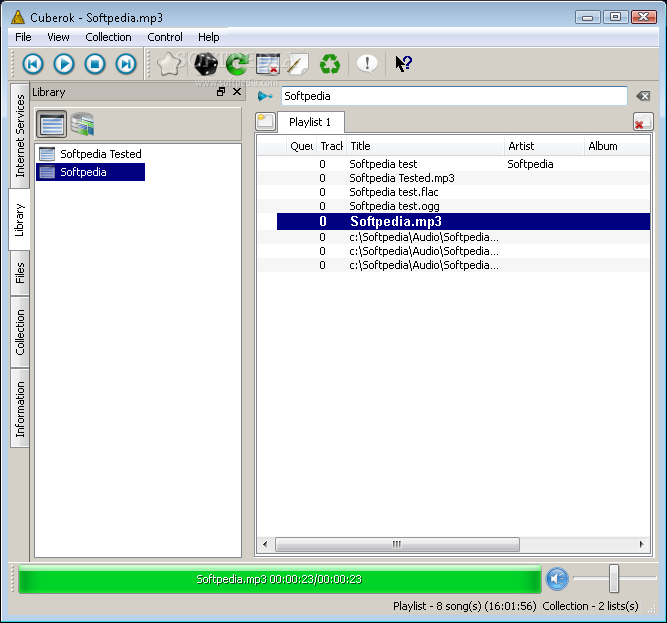Float the Library dock panel
Image resolution: width=667 pixels, height=623 pixels.
(221, 92)
